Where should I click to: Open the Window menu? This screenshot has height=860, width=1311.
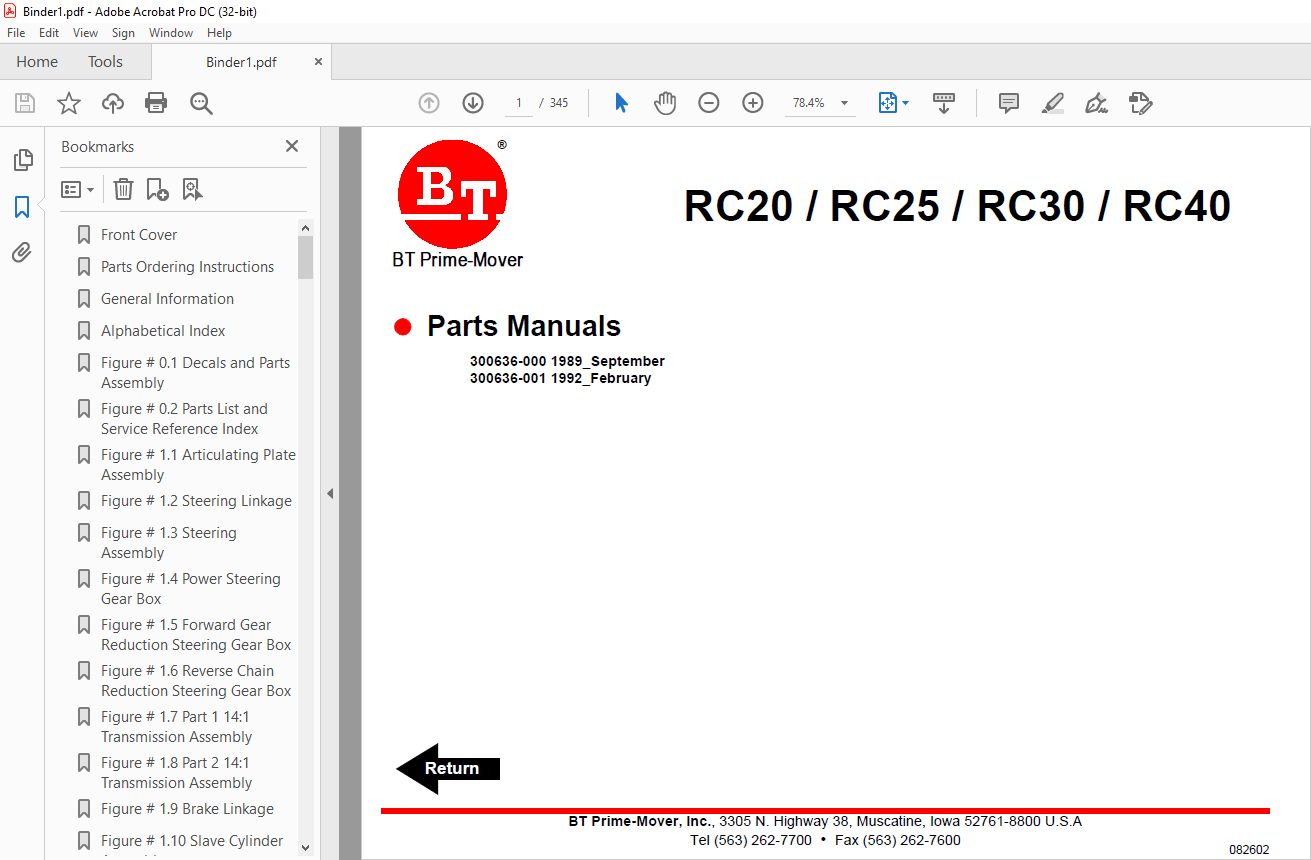(171, 33)
